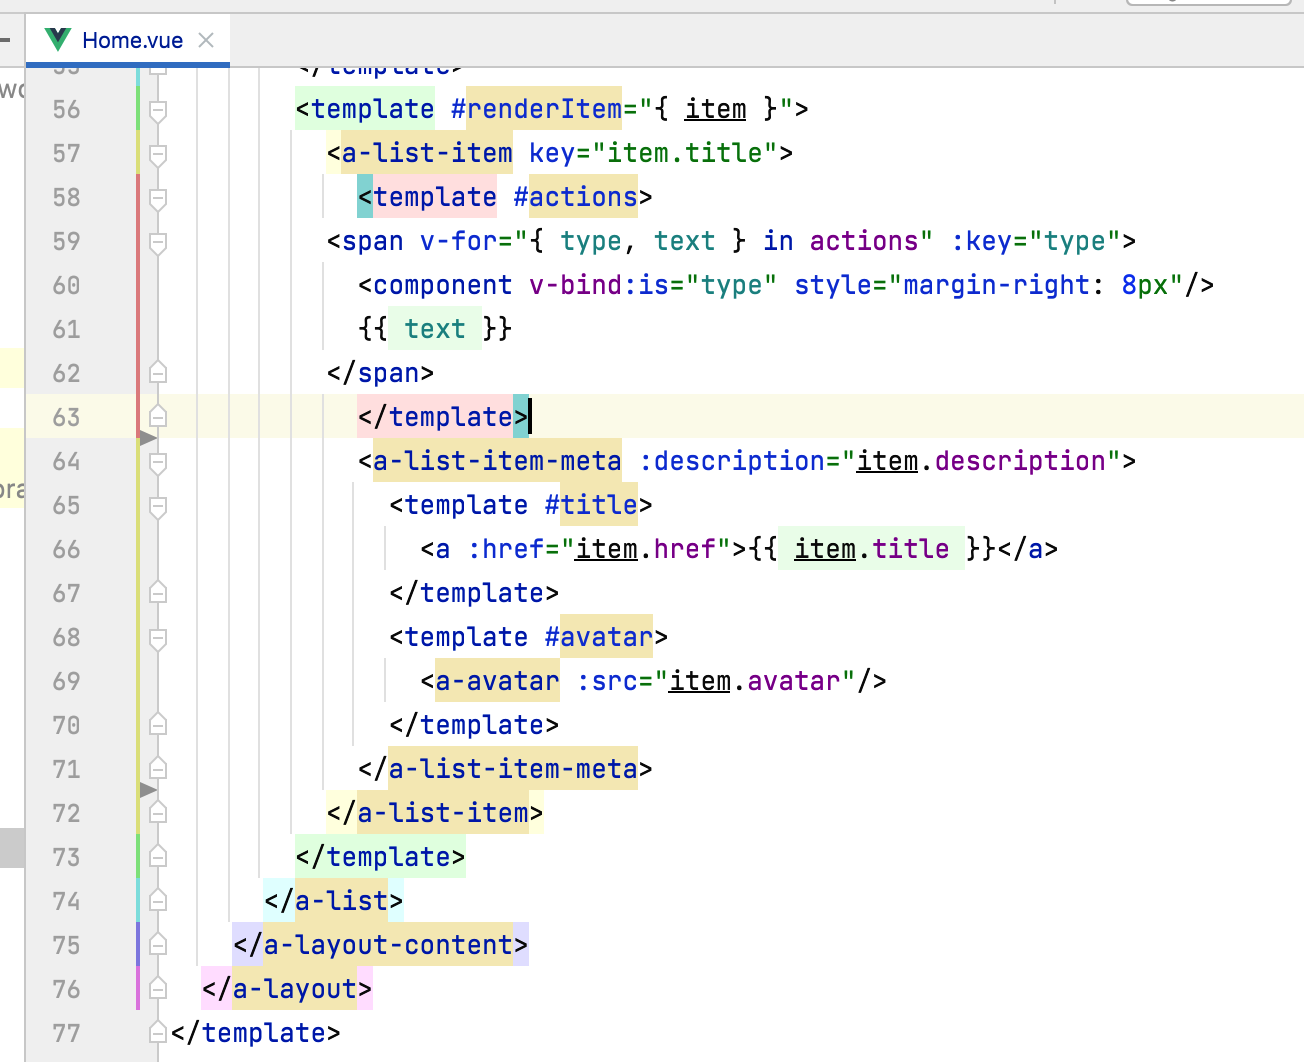Click the '</span>' closing tag
The image size is (1304, 1062).
380,373
